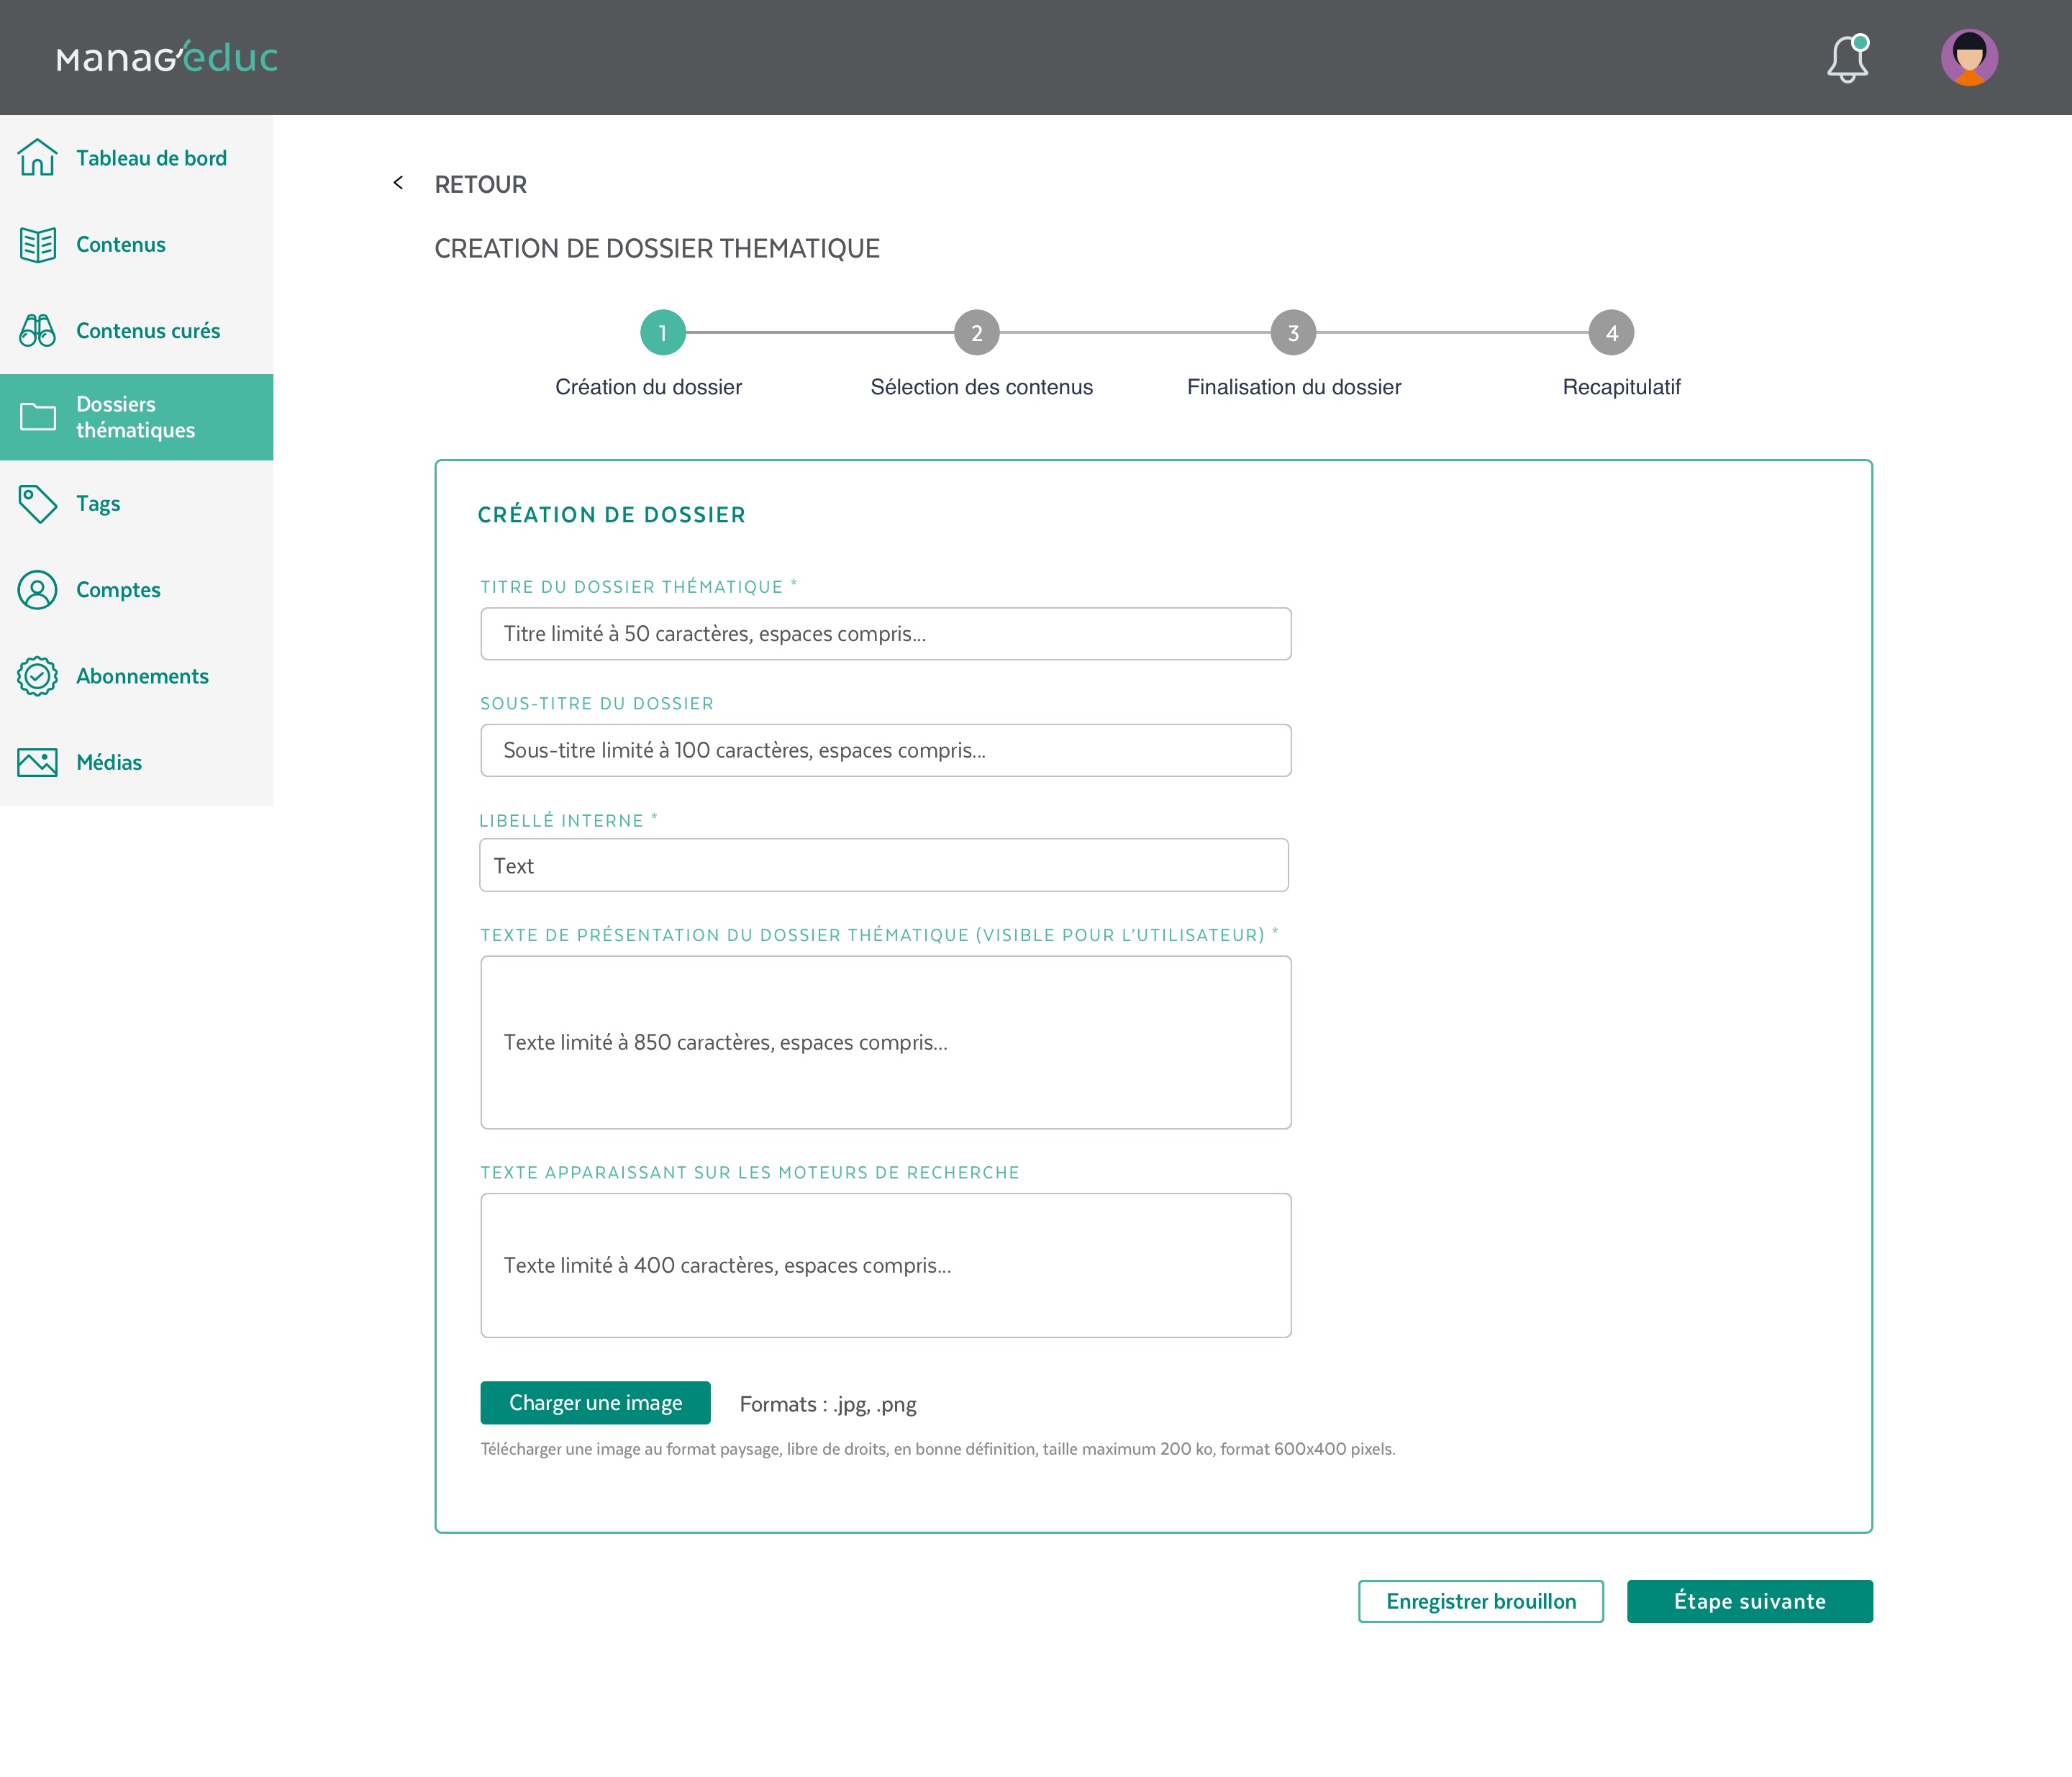This screenshot has height=1777, width=2072.
Task: Open the Tags section
Action: (x=137, y=504)
